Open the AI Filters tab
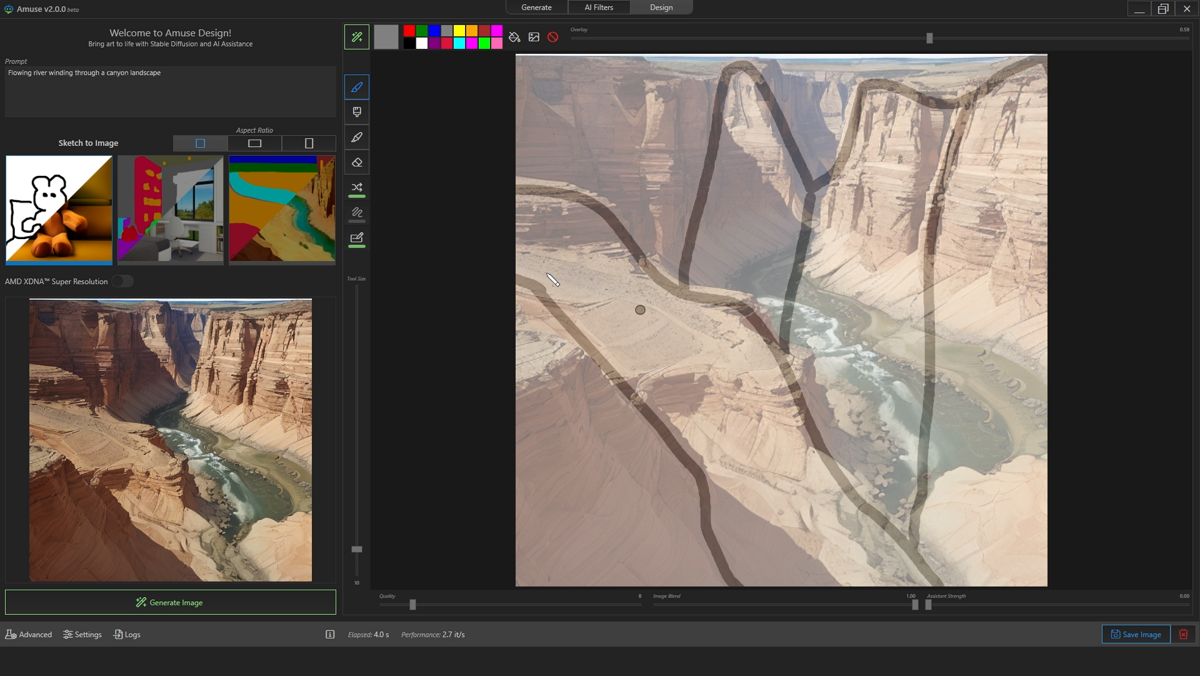The height and width of the screenshot is (676, 1200). (599, 7)
